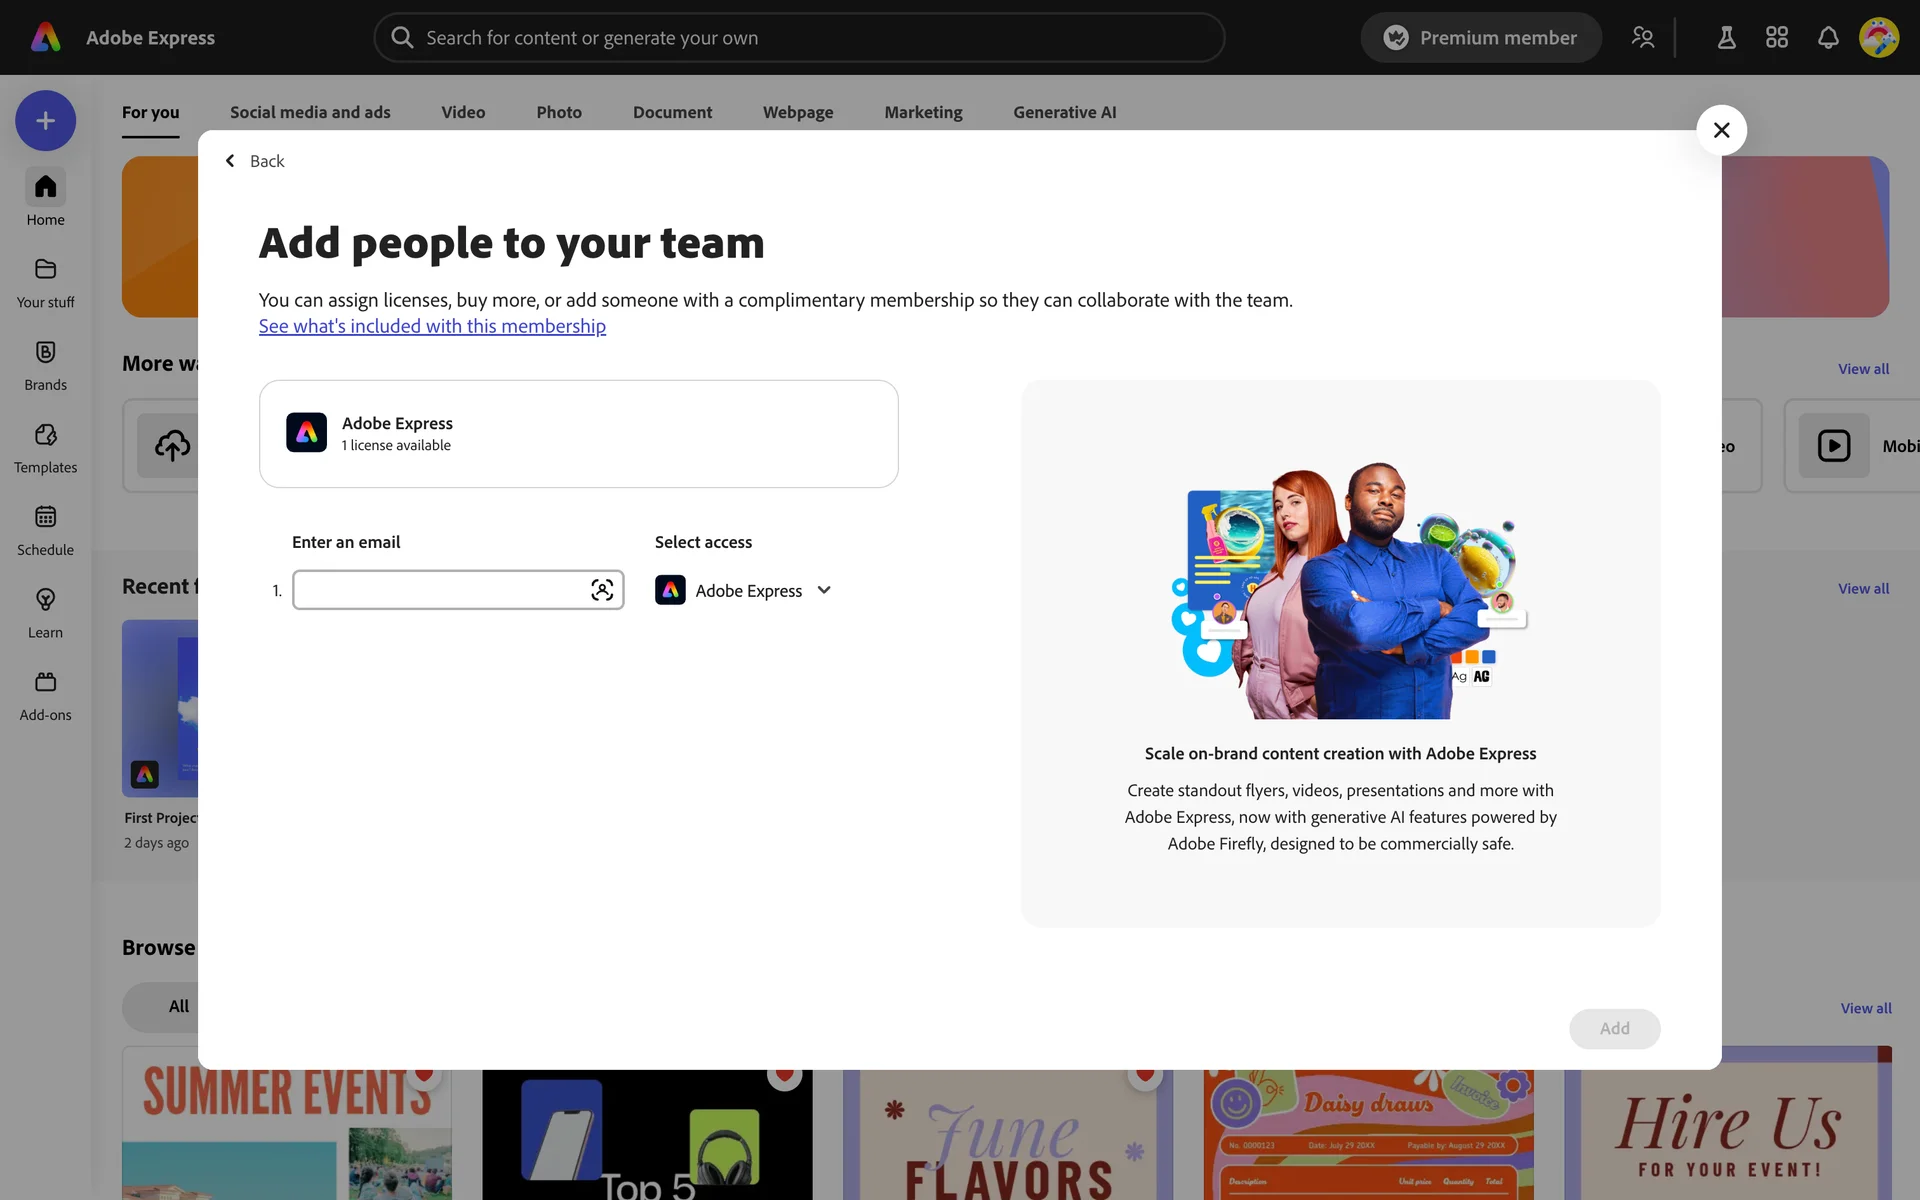Viewport: 1920px width, 1200px height.
Task: Click the notifications bell icon
Action: (x=1828, y=38)
